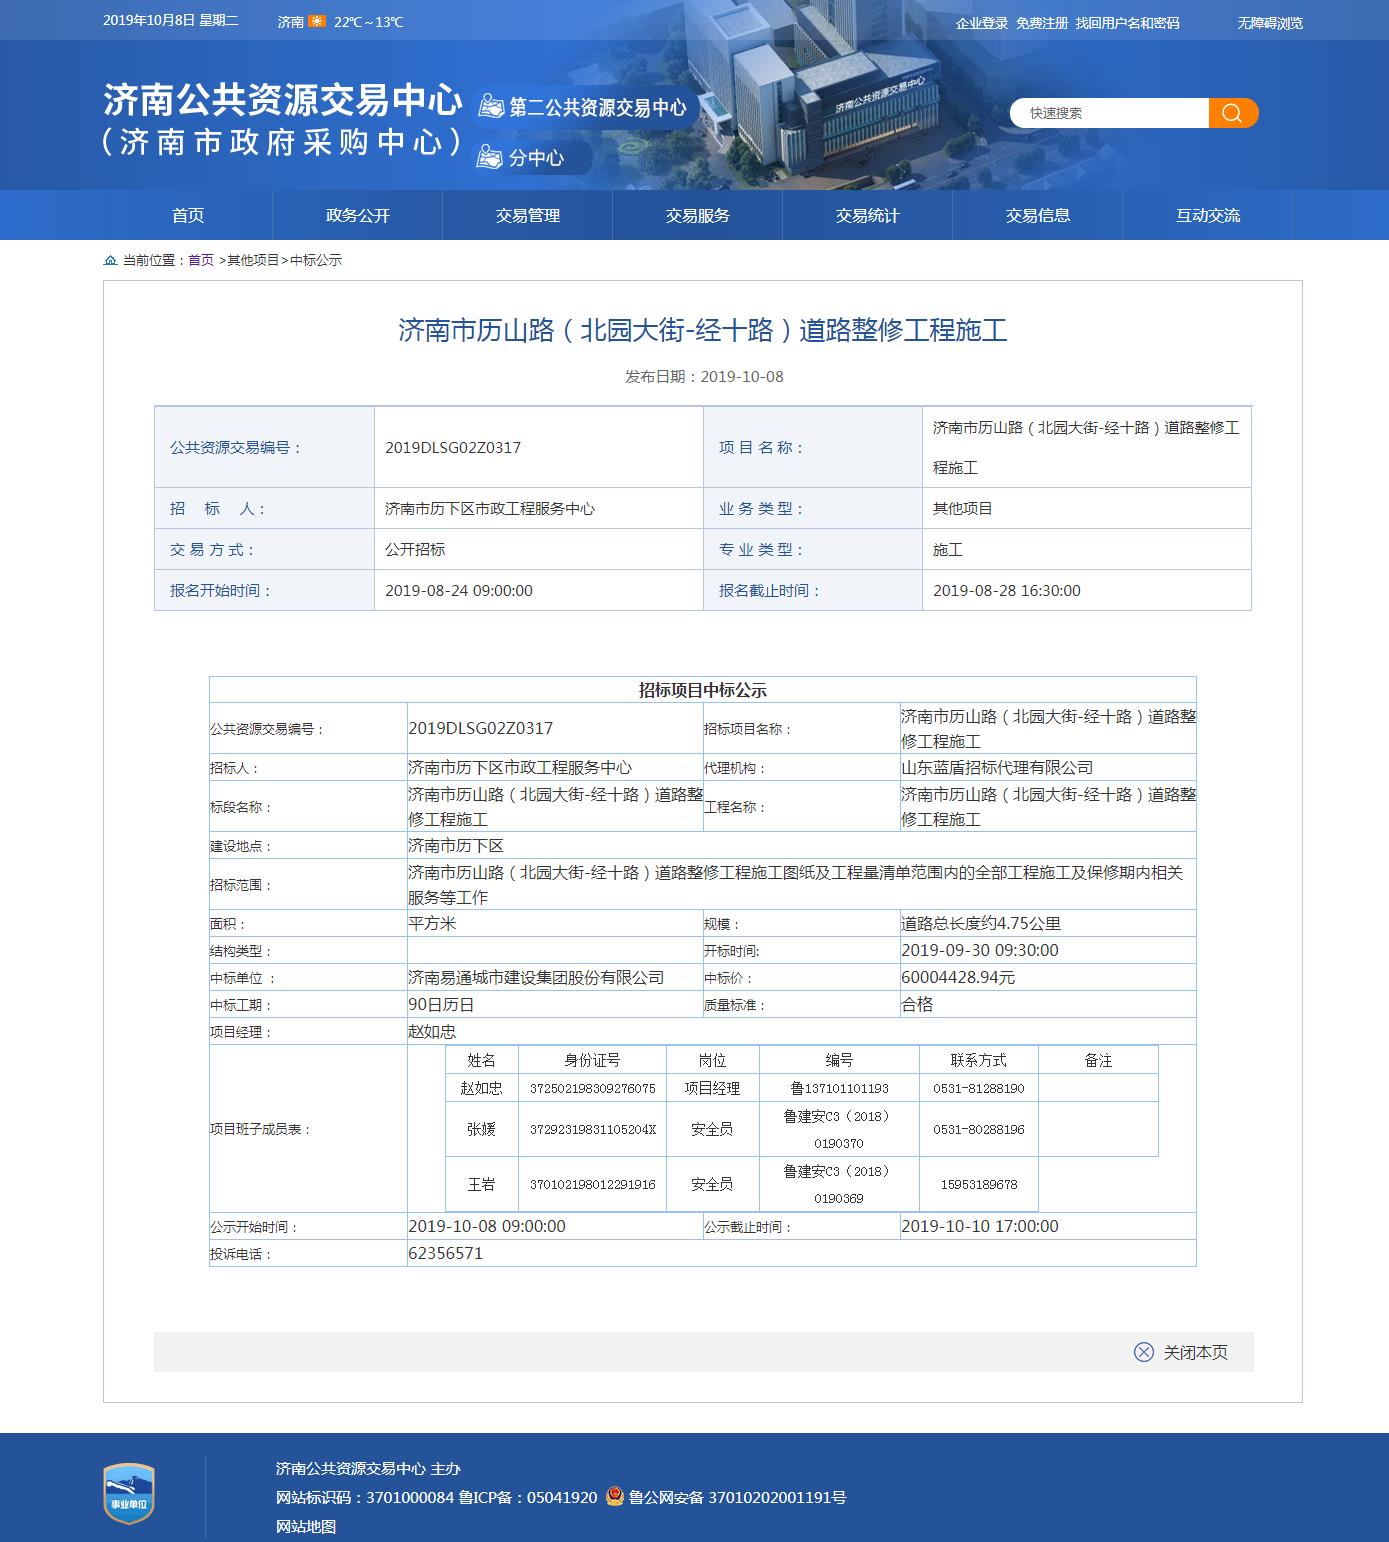Click the handshake icon beside 分中心
Image resolution: width=1389 pixels, height=1542 pixels.
(489, 157)
